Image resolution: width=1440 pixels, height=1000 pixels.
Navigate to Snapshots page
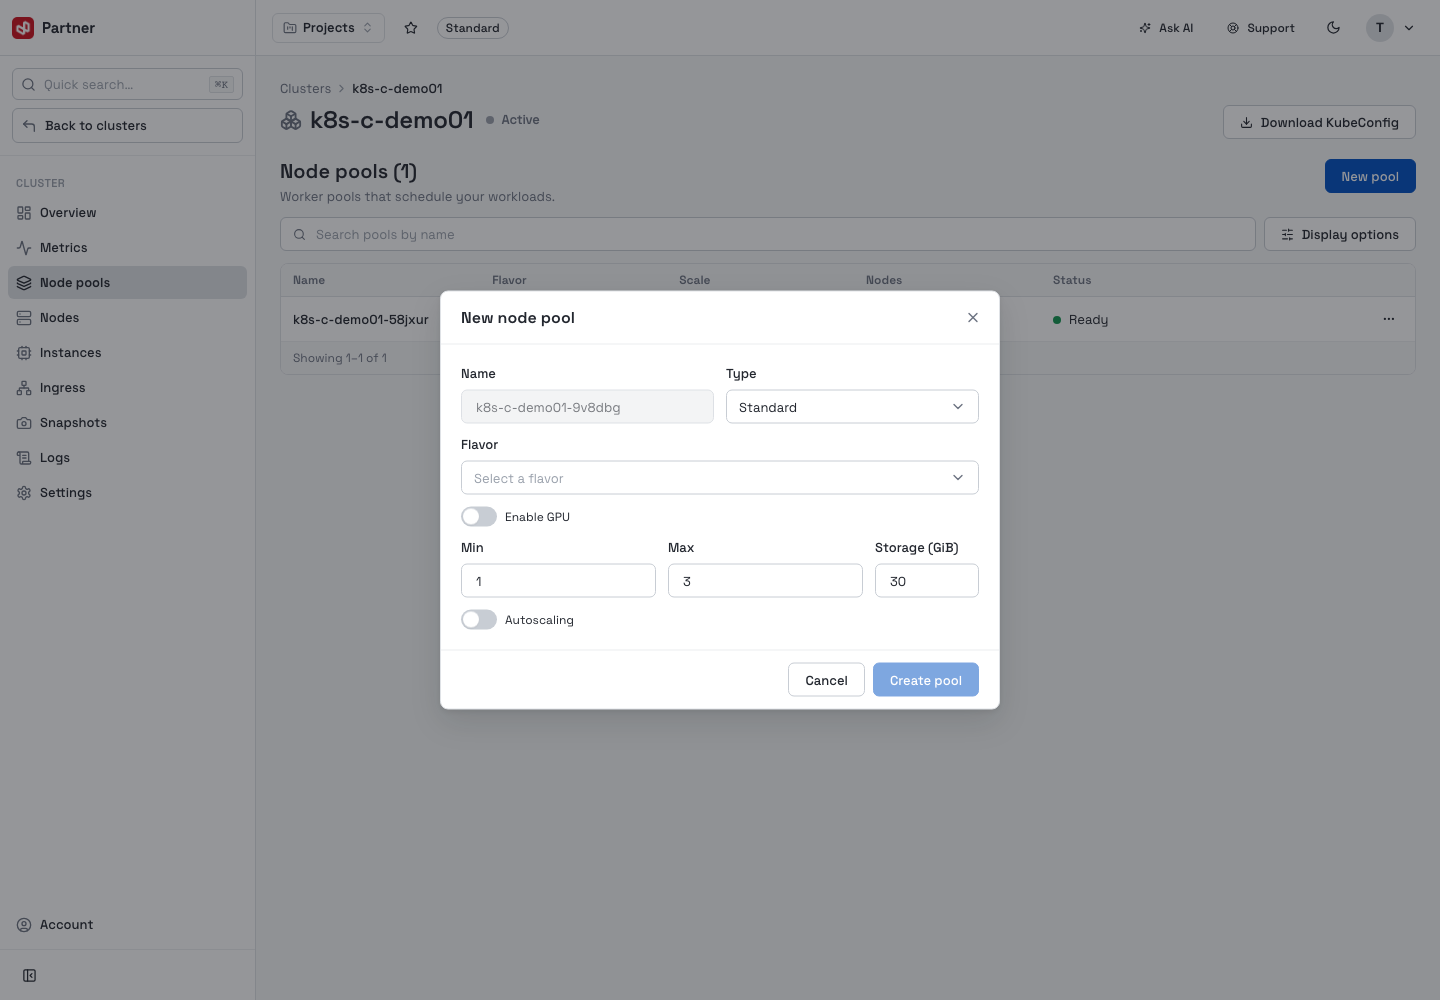point(127,423)
